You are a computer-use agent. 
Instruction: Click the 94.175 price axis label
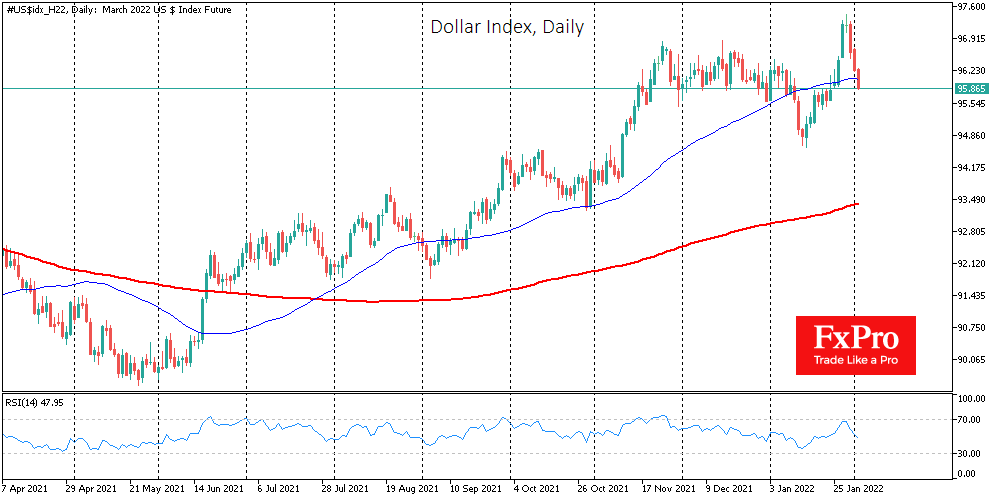pyautogui.click(x=972, y=168)
